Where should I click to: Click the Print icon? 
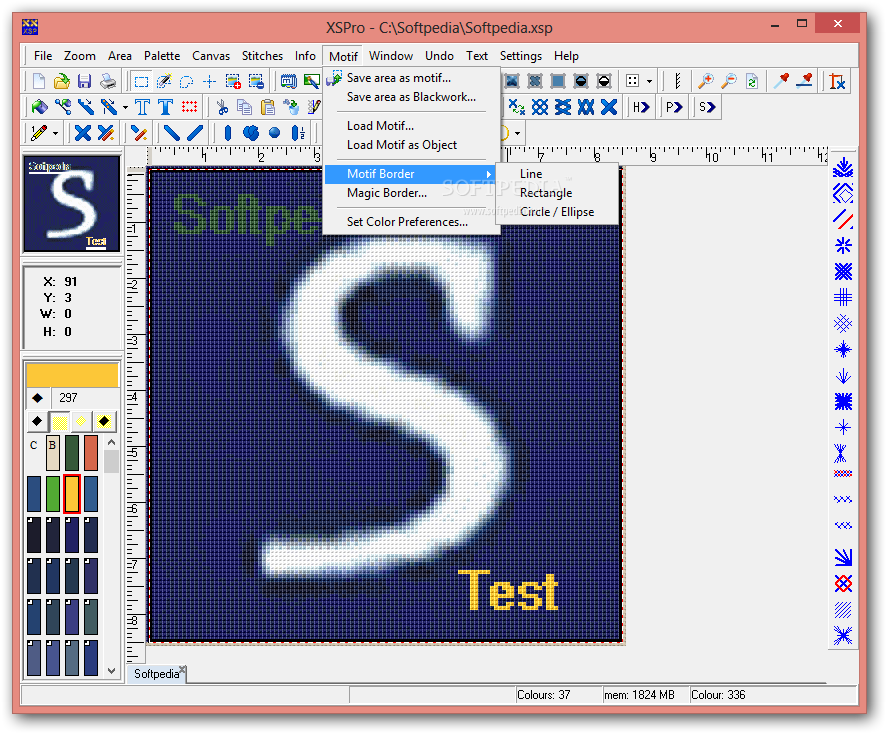tap(107, 81)
